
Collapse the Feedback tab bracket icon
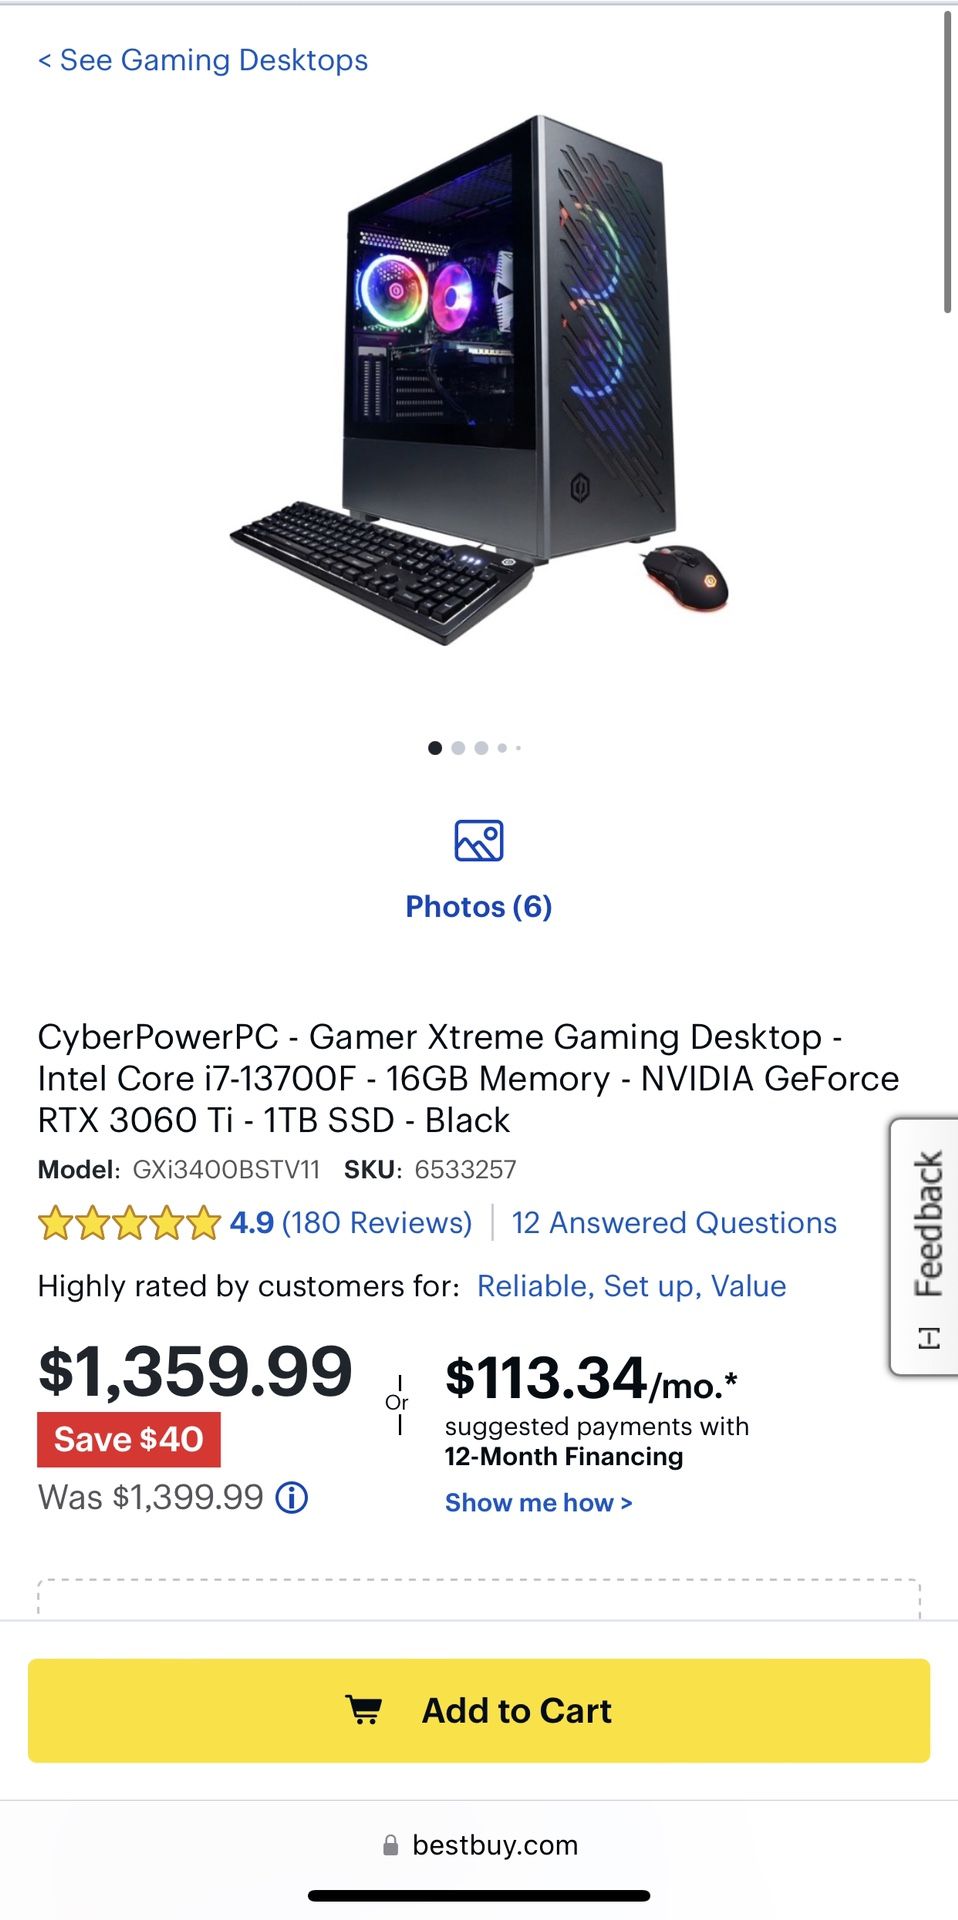[929, 1338]
